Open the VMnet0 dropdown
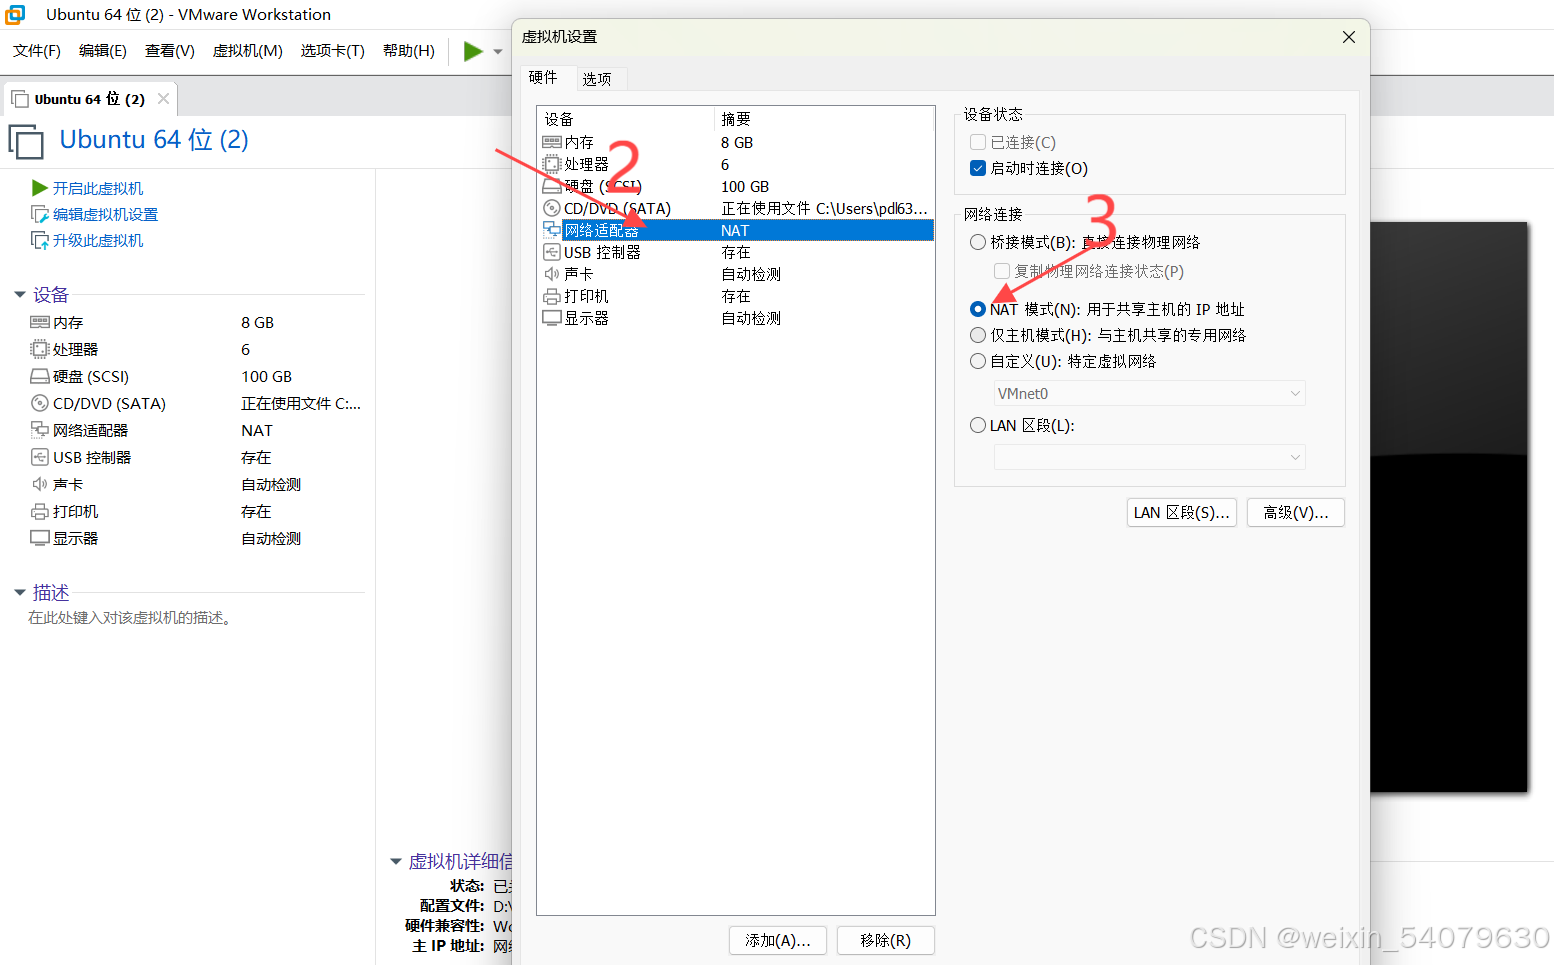1554x965 pixels. click(1149, 393)
